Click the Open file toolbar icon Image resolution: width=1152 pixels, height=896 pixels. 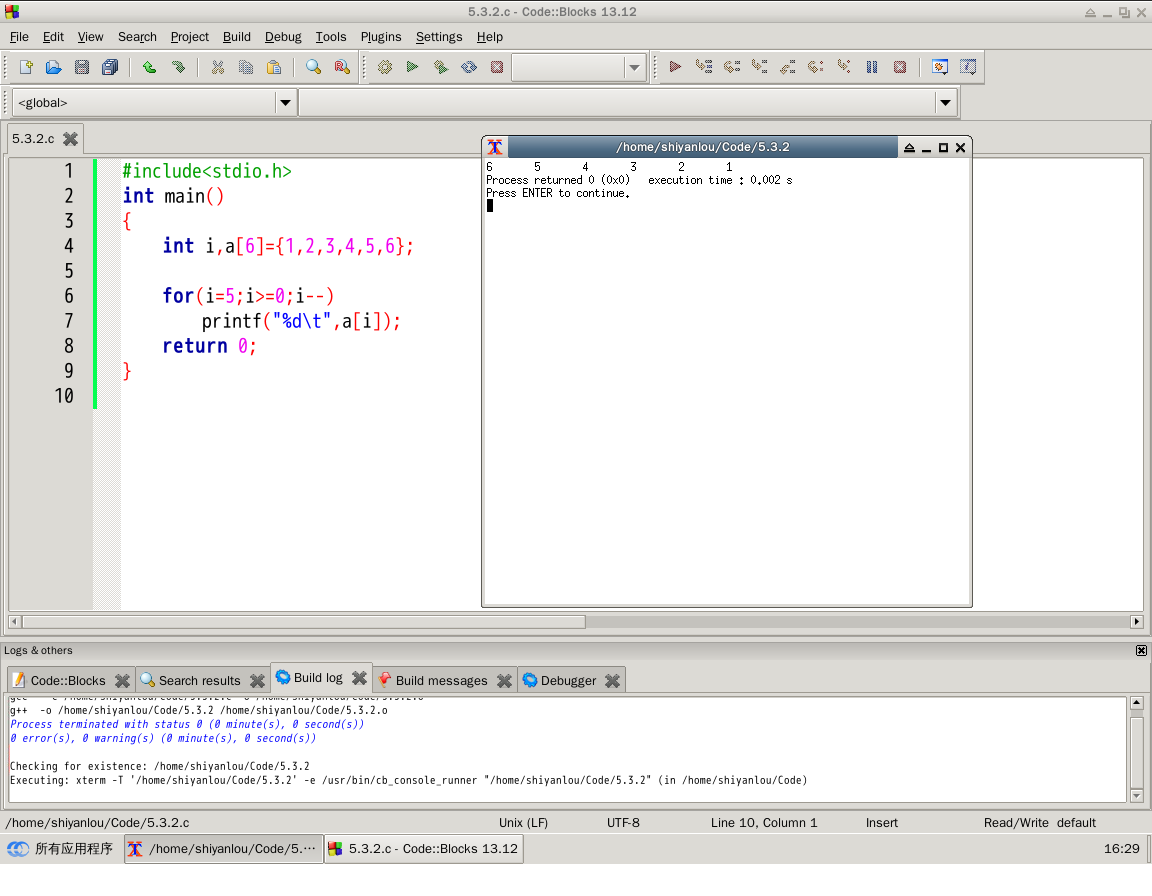[54, 68]
